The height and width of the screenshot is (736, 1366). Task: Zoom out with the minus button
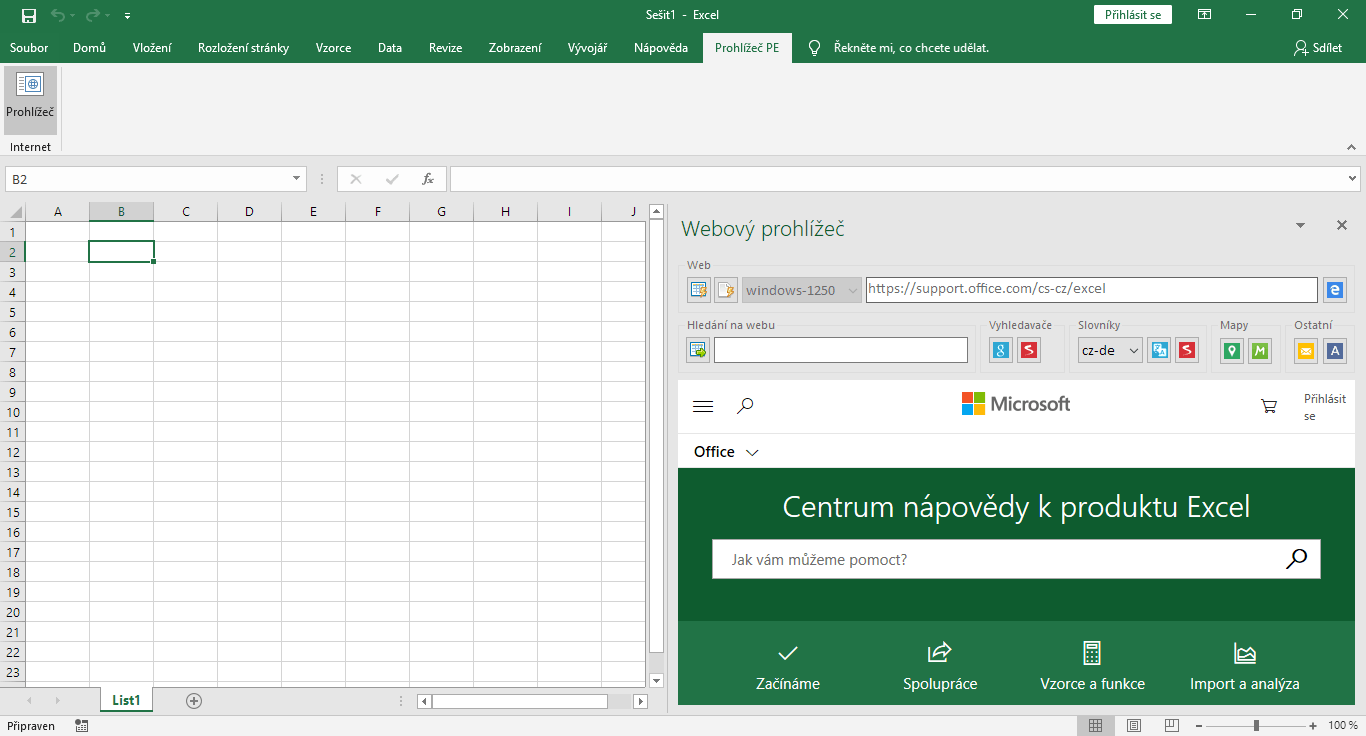tap(1198, 725)
